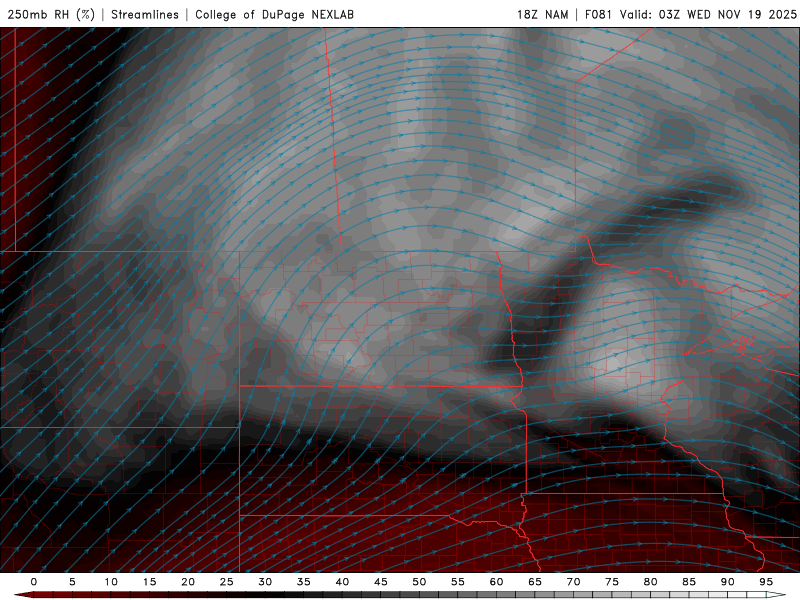Click the "45" value on color scale
This screenshot has width=800, height=600.
click(x=381, y=582)
